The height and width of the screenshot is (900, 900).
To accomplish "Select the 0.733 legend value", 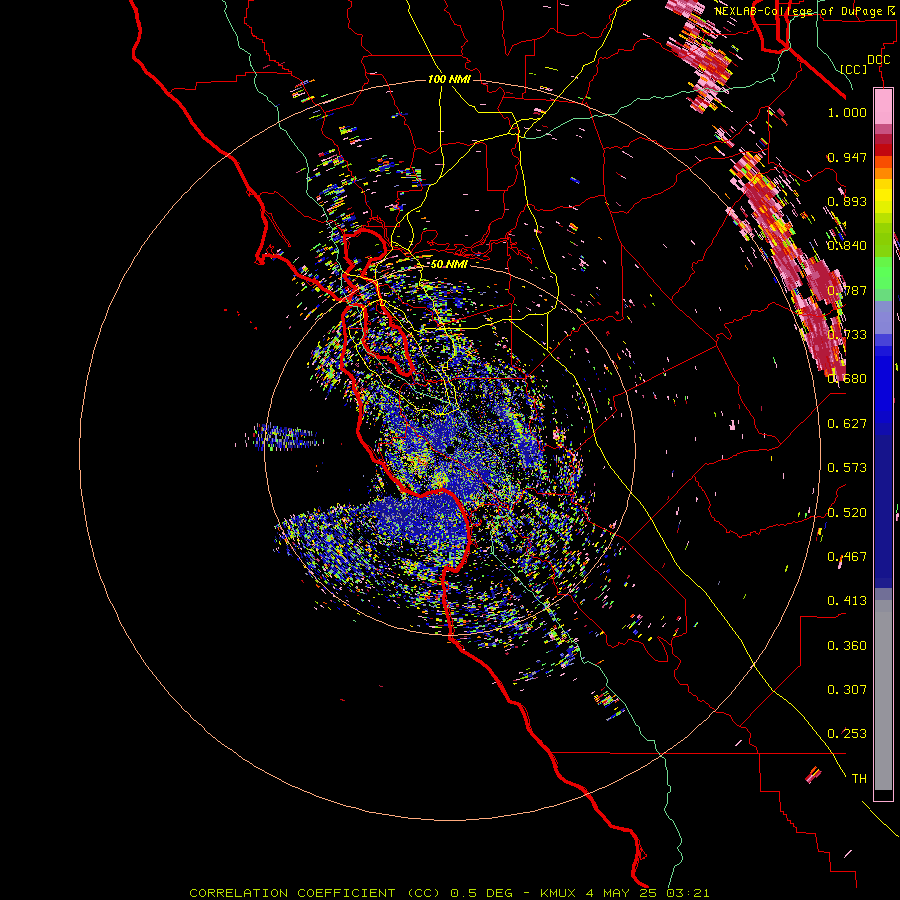I will [847, 335].
